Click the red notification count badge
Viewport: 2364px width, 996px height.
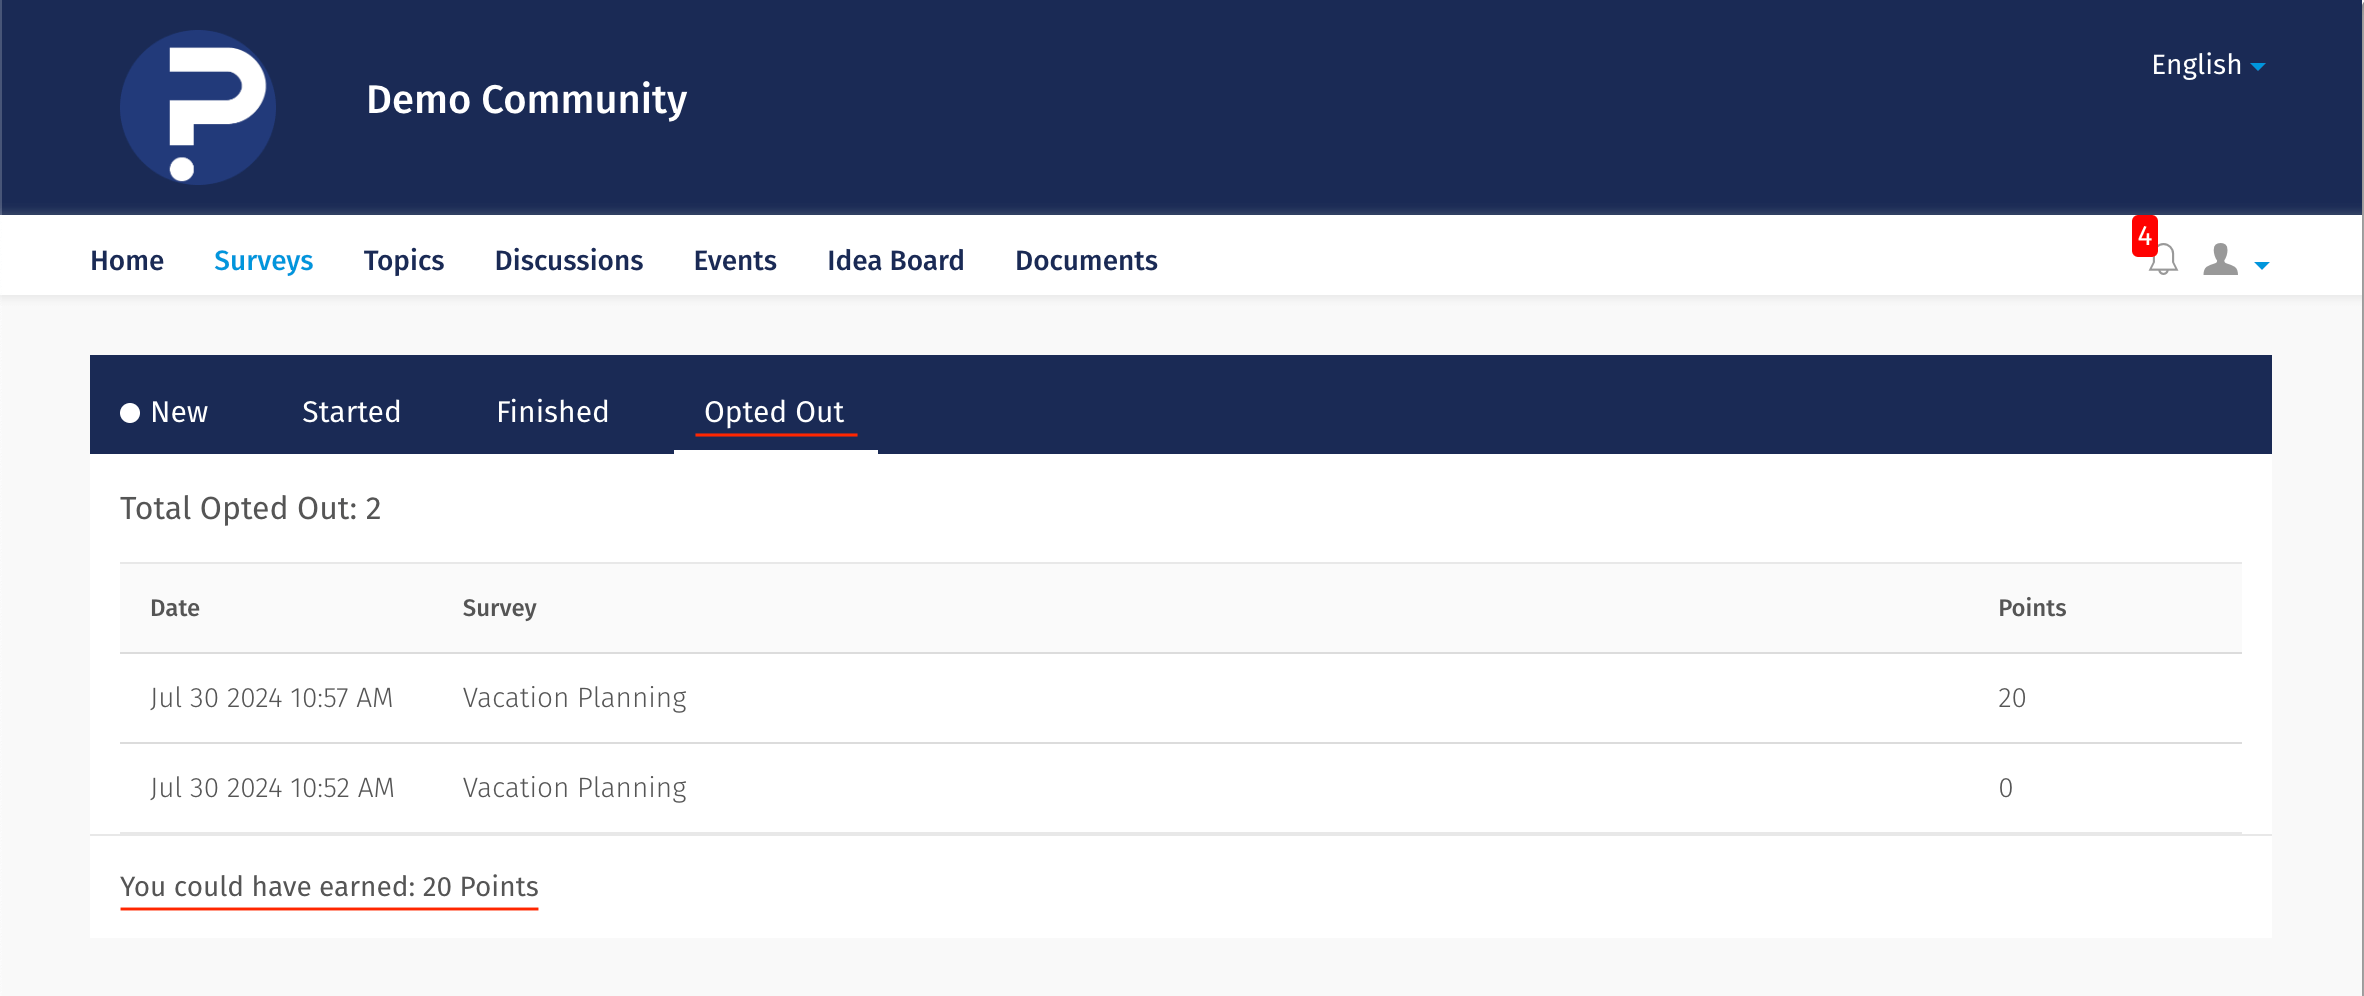tap(2144, 236)
